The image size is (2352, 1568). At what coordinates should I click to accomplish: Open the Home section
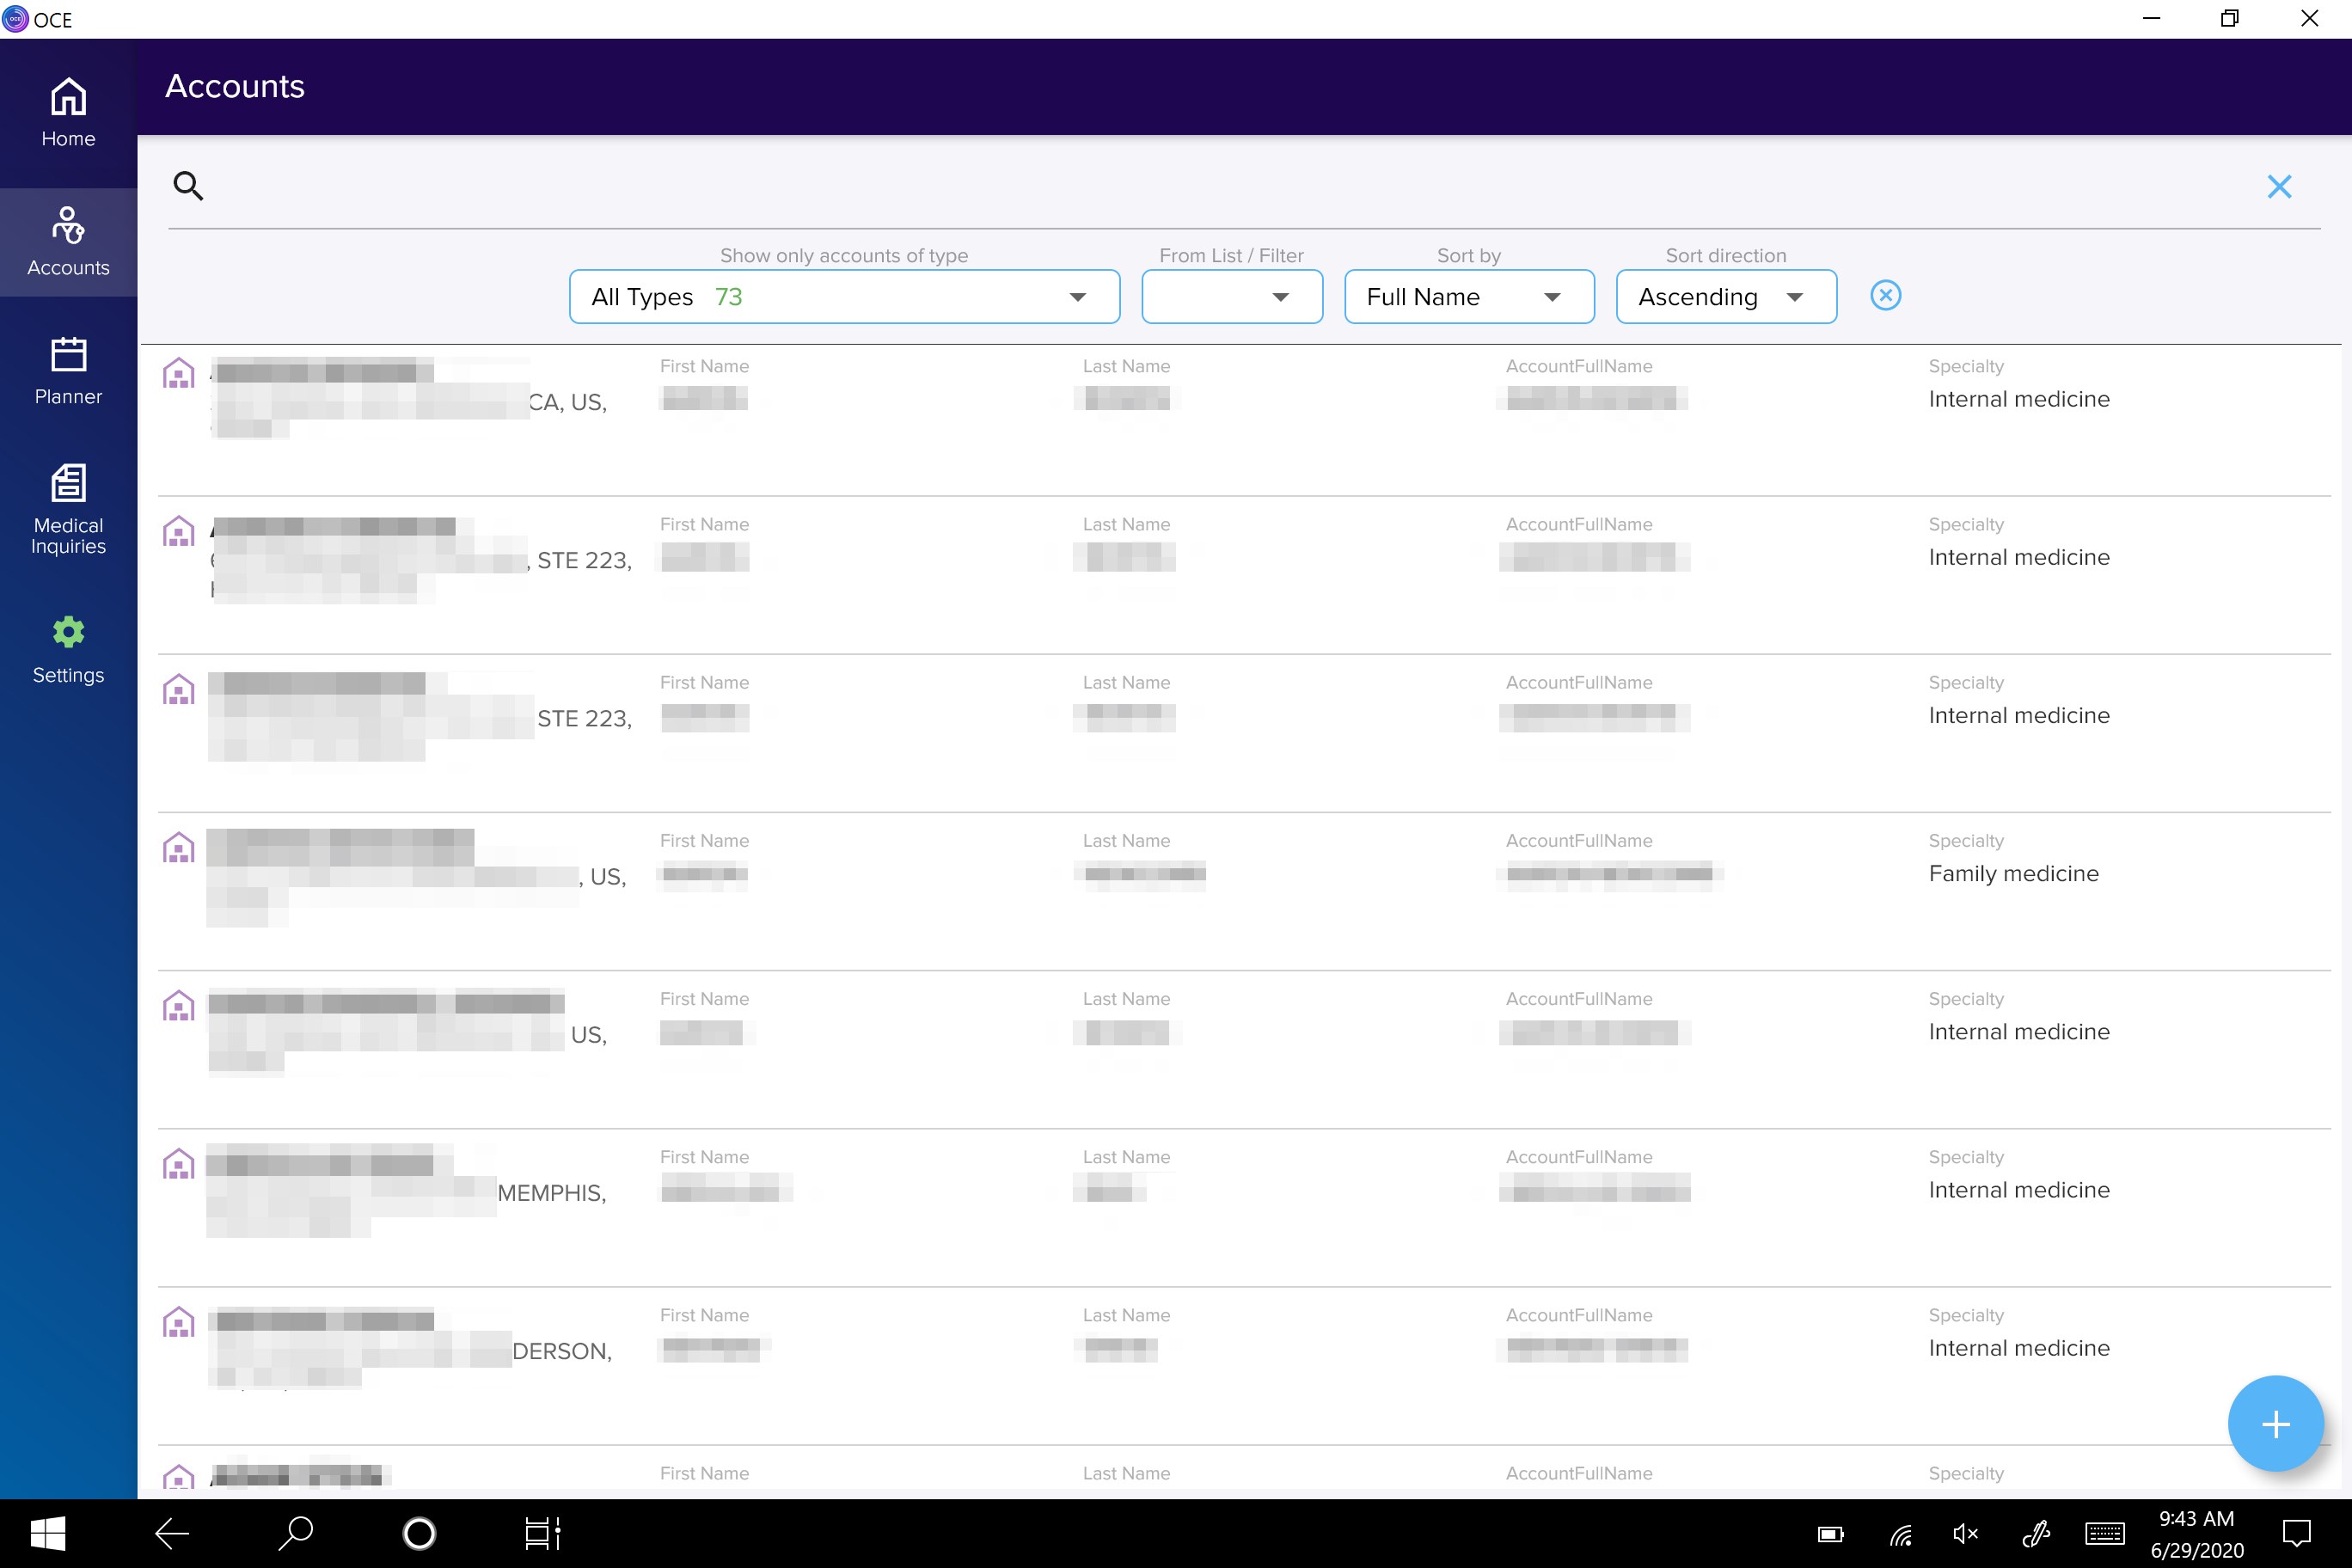pyautogui.click(x=67, y=112)
